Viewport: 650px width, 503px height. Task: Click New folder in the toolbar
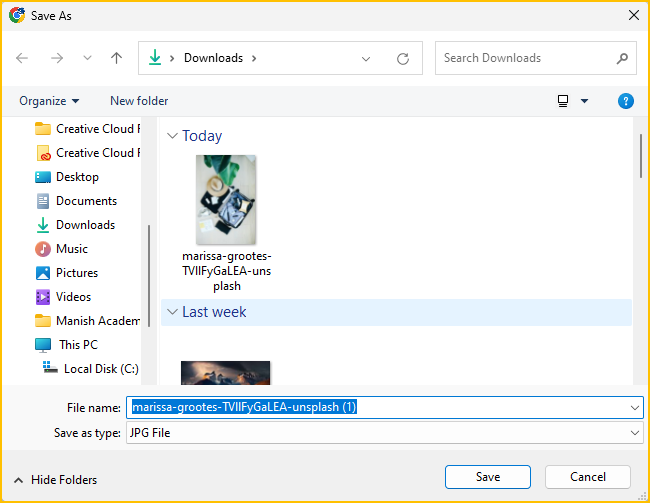[x=139, y=101]
